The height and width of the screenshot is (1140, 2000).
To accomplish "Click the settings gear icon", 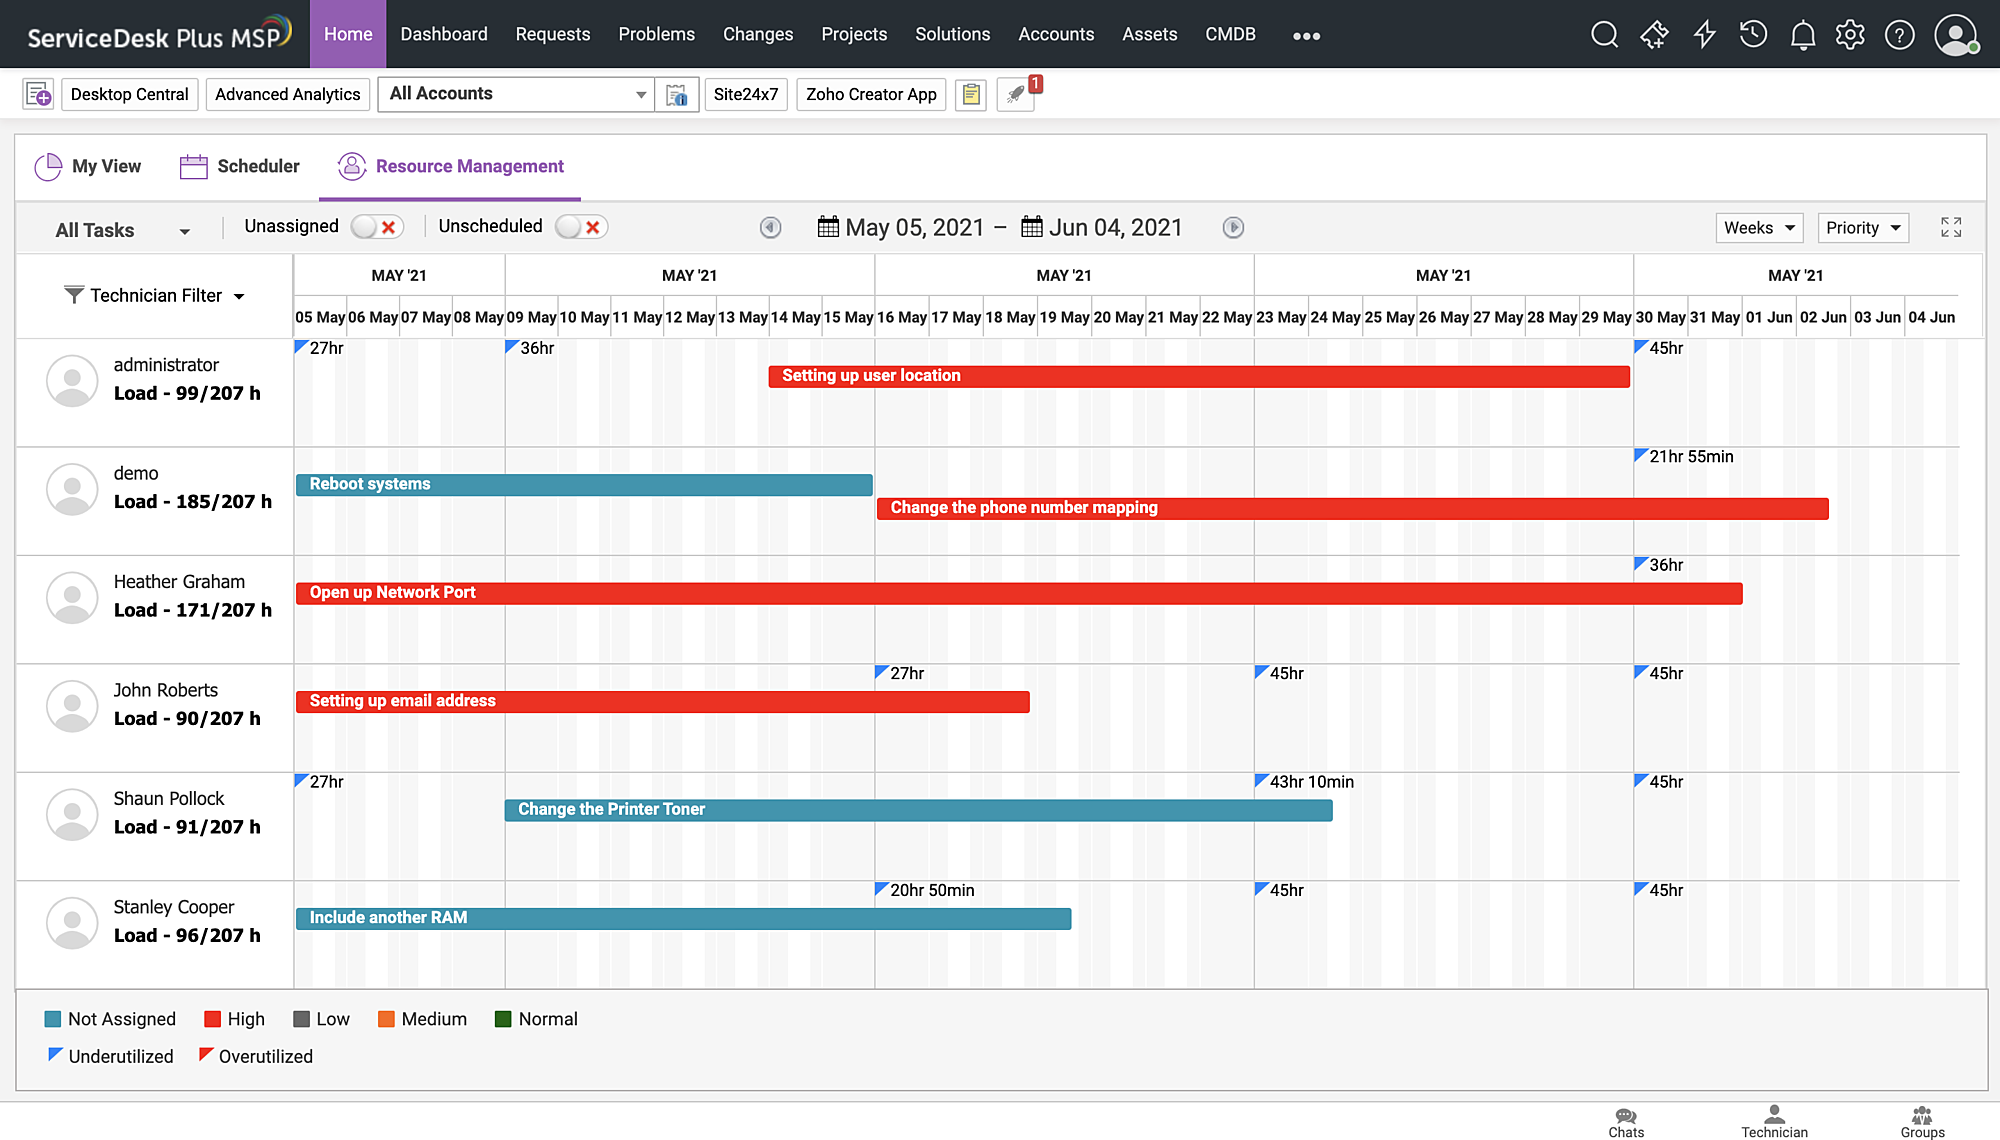I will [x=1850, y=33].
